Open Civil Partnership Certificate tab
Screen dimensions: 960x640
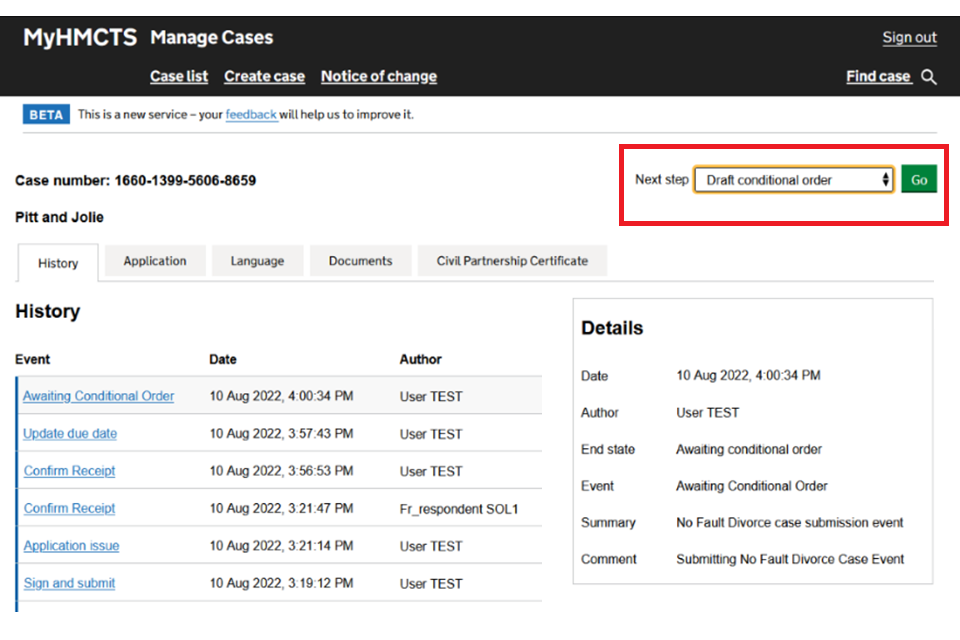[512, 261]
